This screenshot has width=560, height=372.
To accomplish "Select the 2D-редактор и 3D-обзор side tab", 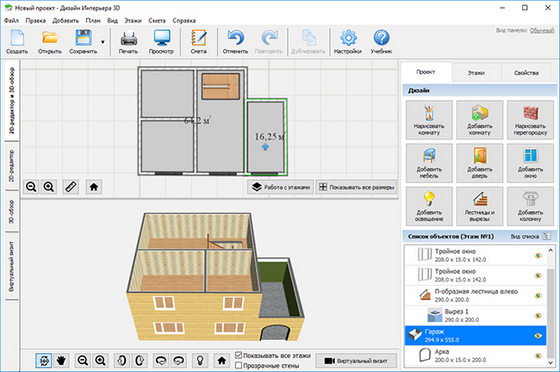I will [12, 101].
